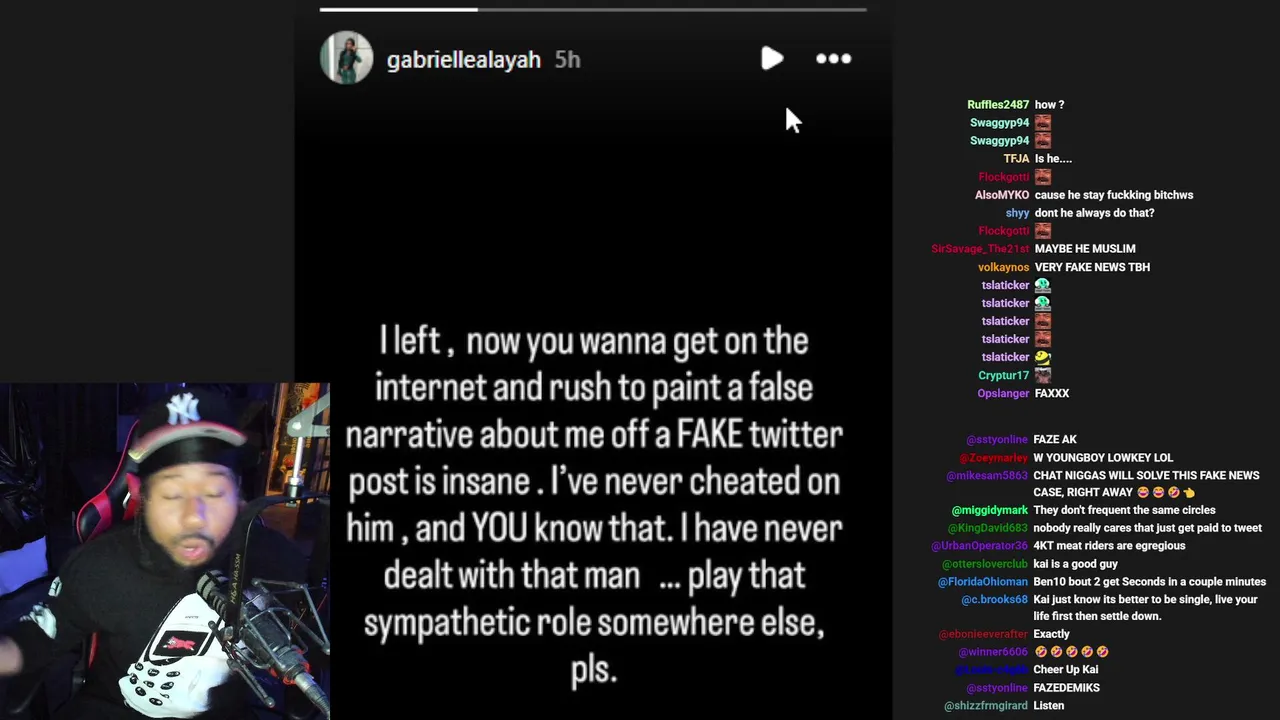
Task: Open the Opslanger chat user
Action: click(x=1003, y=393)
